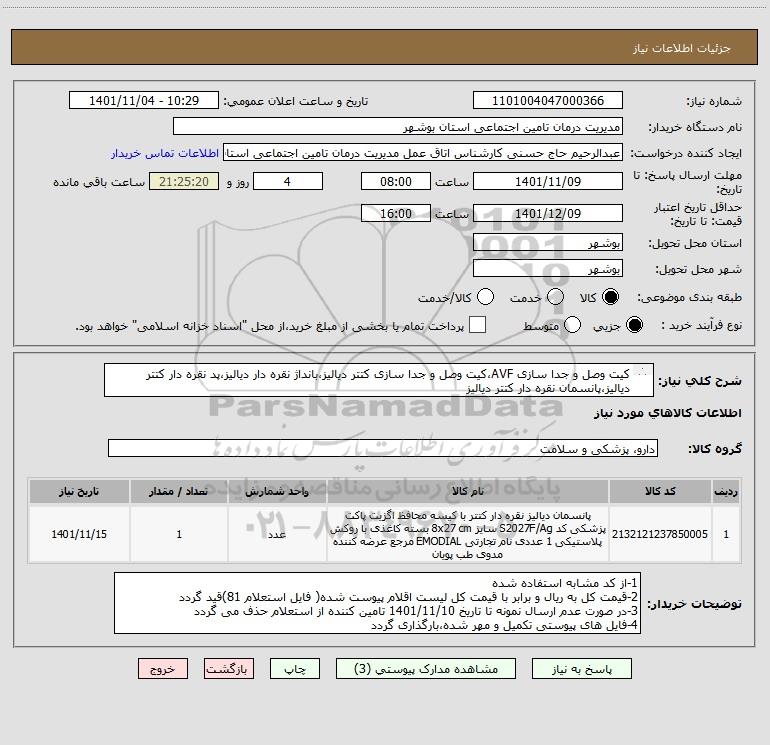Click column header 'تعداد / مقدار'
Viewport: 770px width, 745px height.
pyautogui.click(x=179, y=491)
